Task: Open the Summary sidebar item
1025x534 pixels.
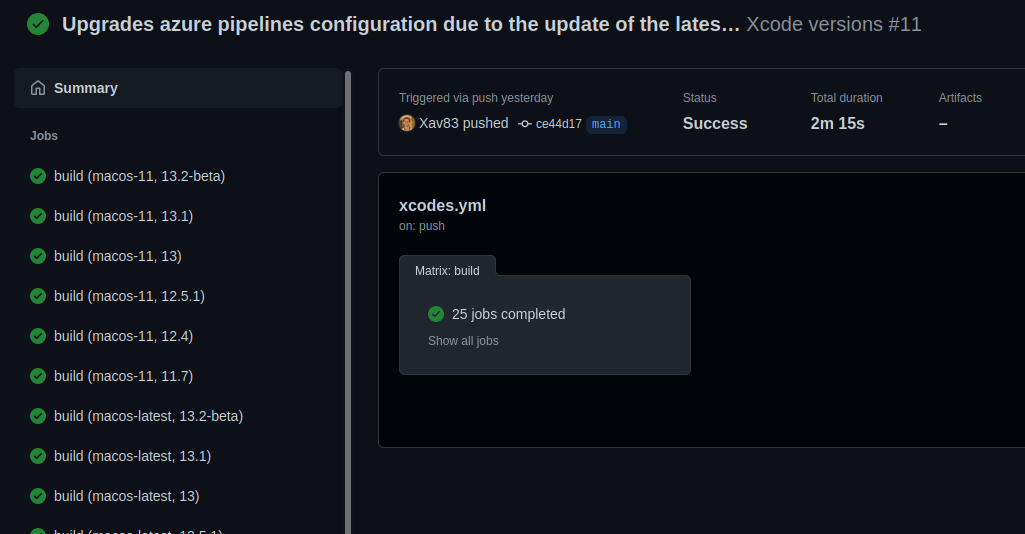Action: coord(177,88)
